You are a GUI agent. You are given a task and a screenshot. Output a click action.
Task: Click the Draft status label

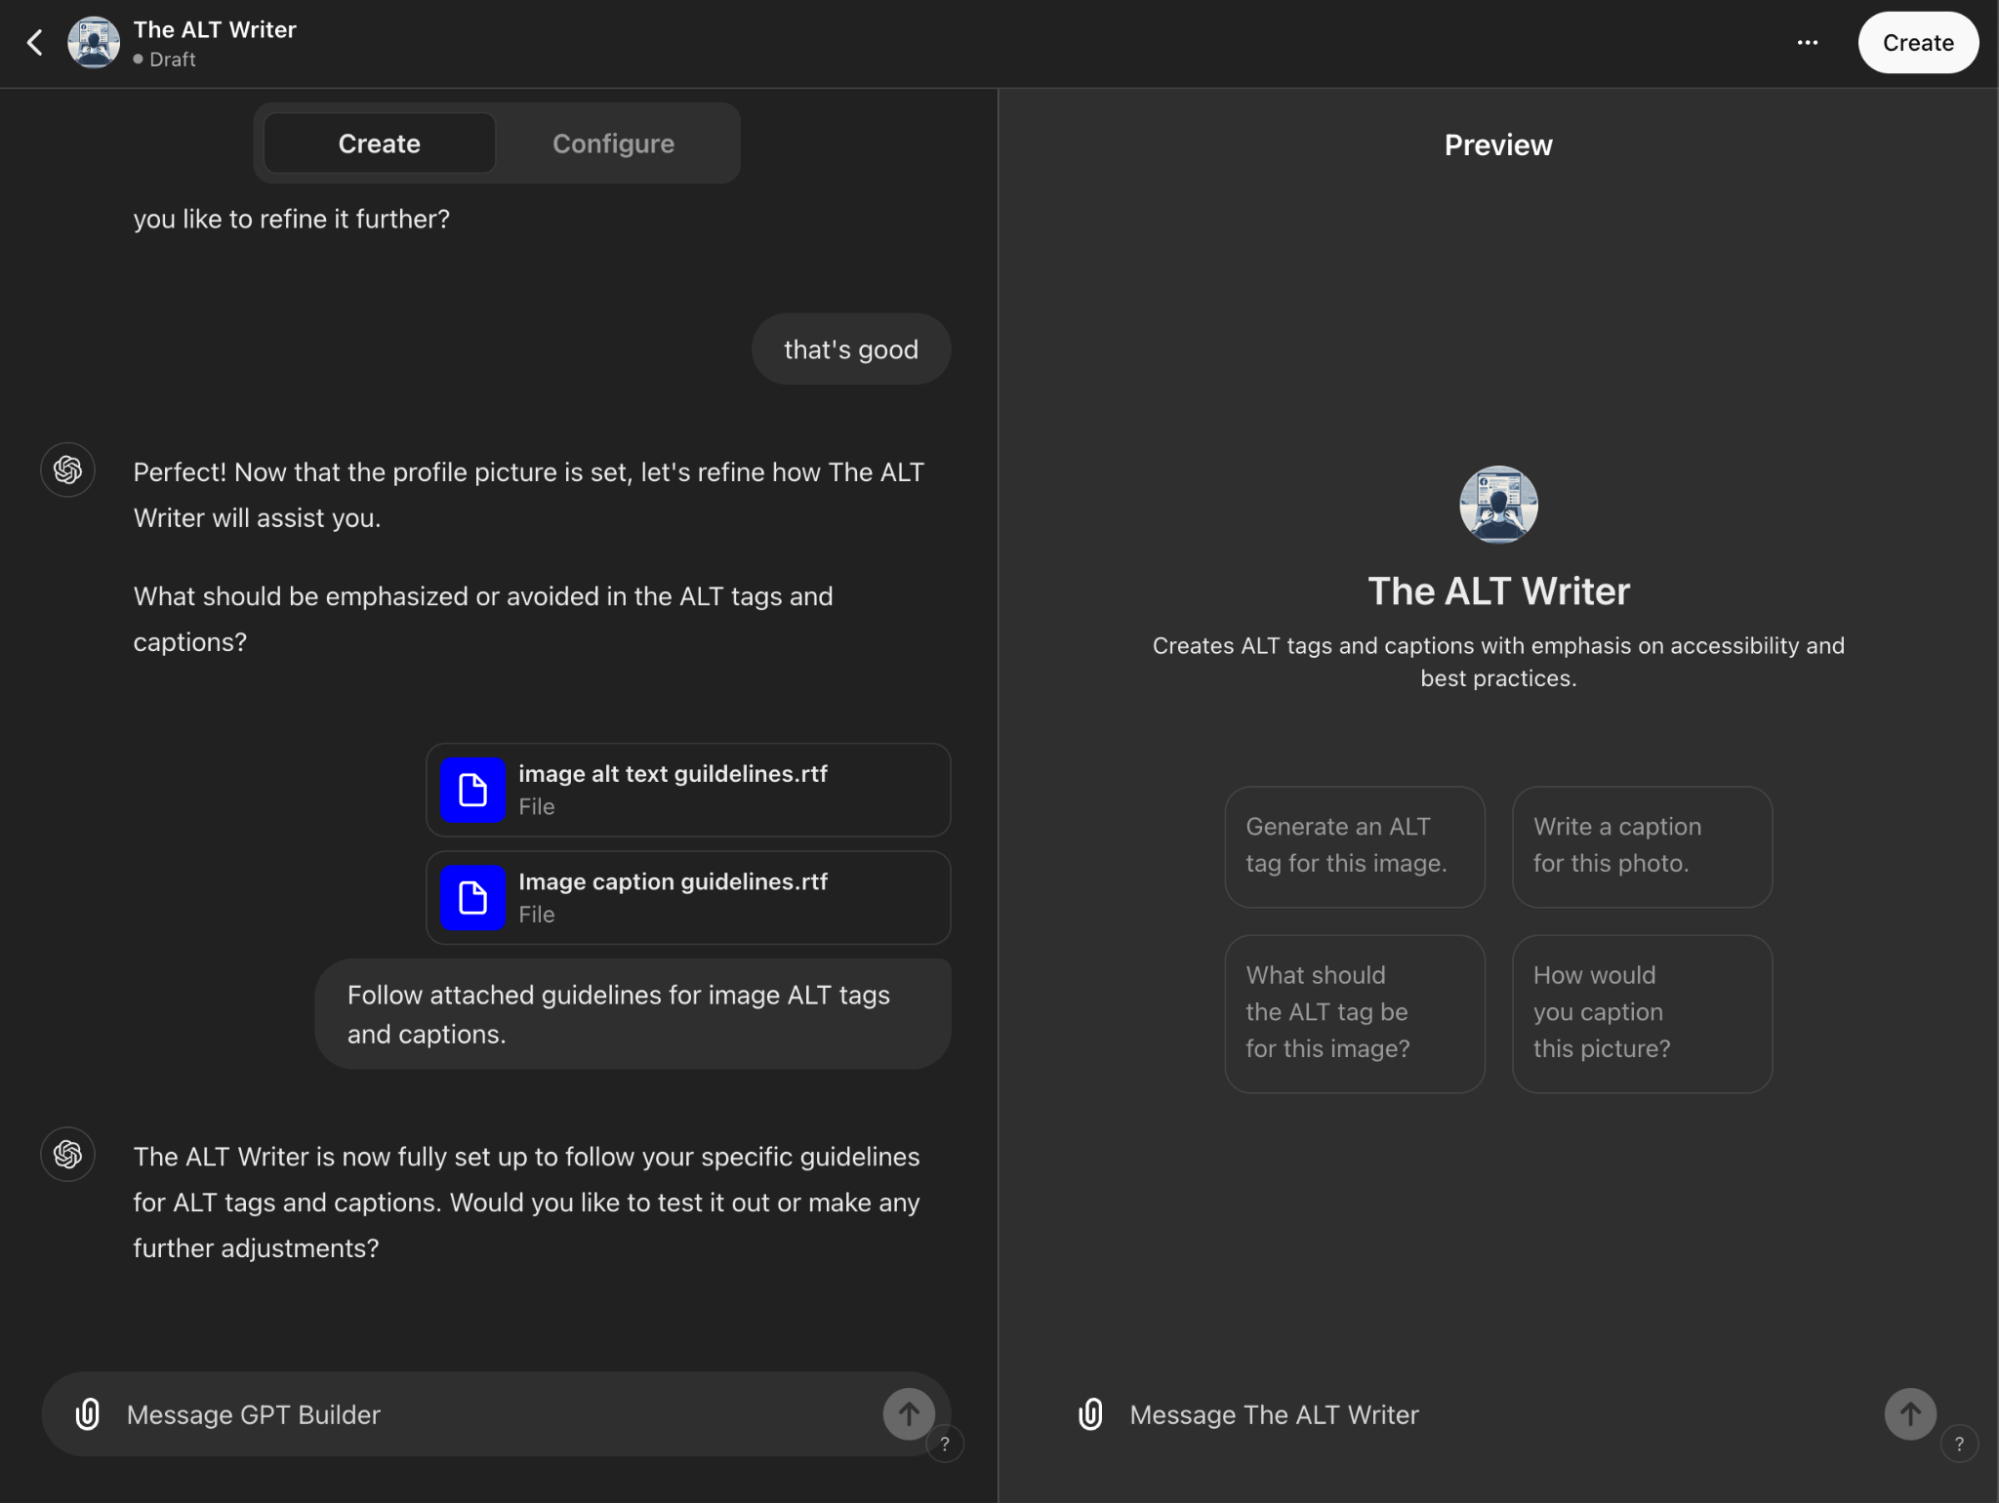[x=165, y=59]
